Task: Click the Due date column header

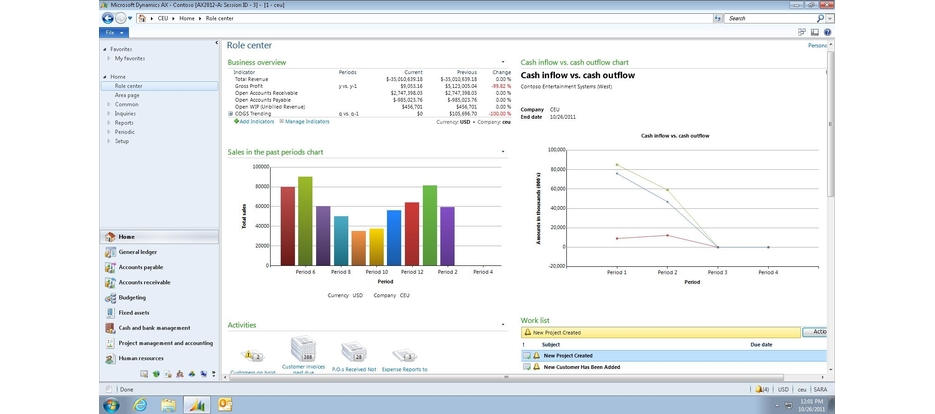Action: (x=761, y=345)
